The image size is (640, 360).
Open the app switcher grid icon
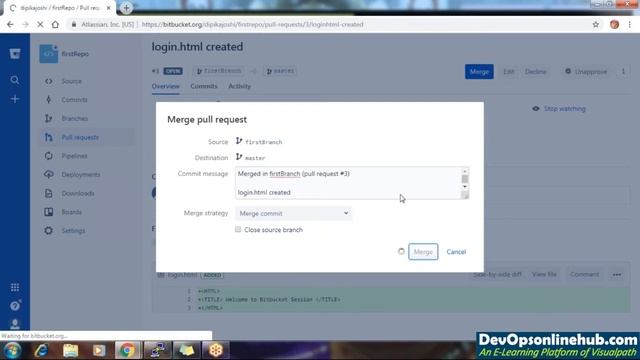[x=15, y=287]
